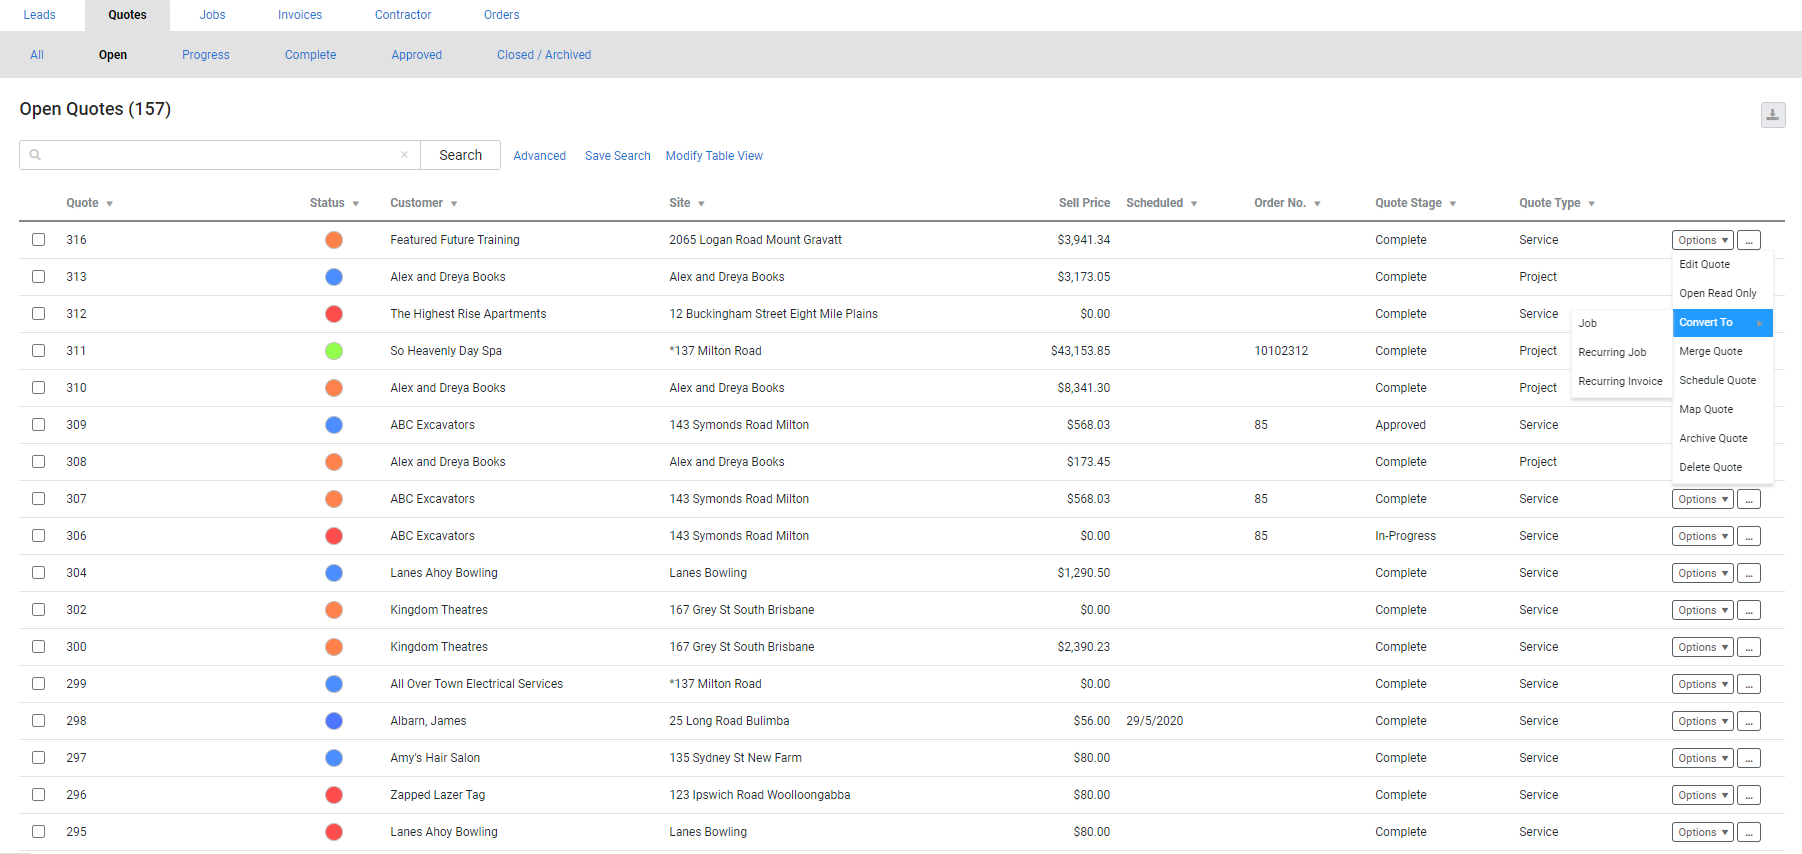Open the Approved quotes sub-tab
This screenshot has width=1802, height=854.
click(417, 55)
